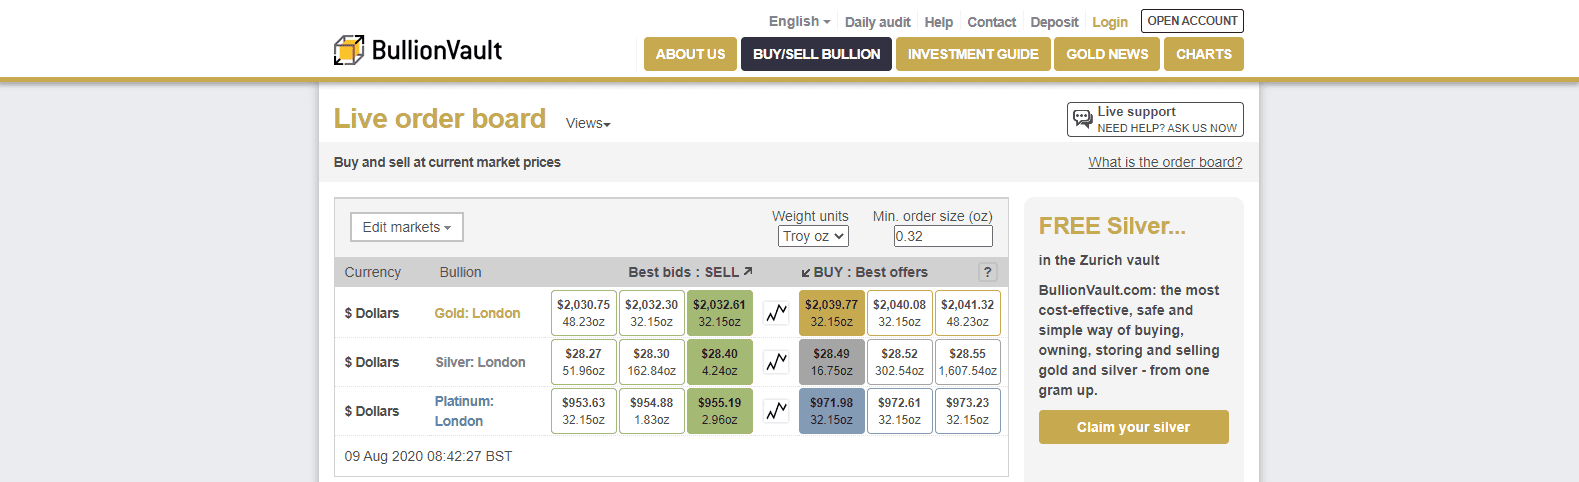
Task: Select silver best bid $28.40
Action: click(720, 362)
